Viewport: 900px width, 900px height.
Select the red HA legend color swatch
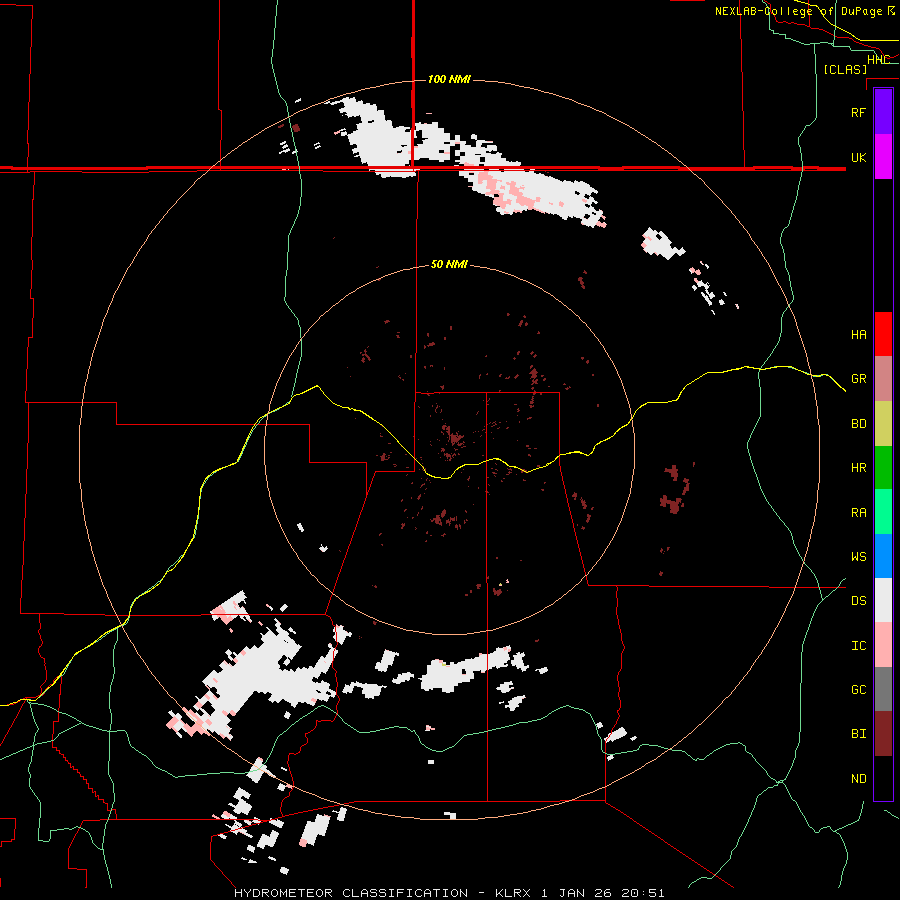point(883,334)
